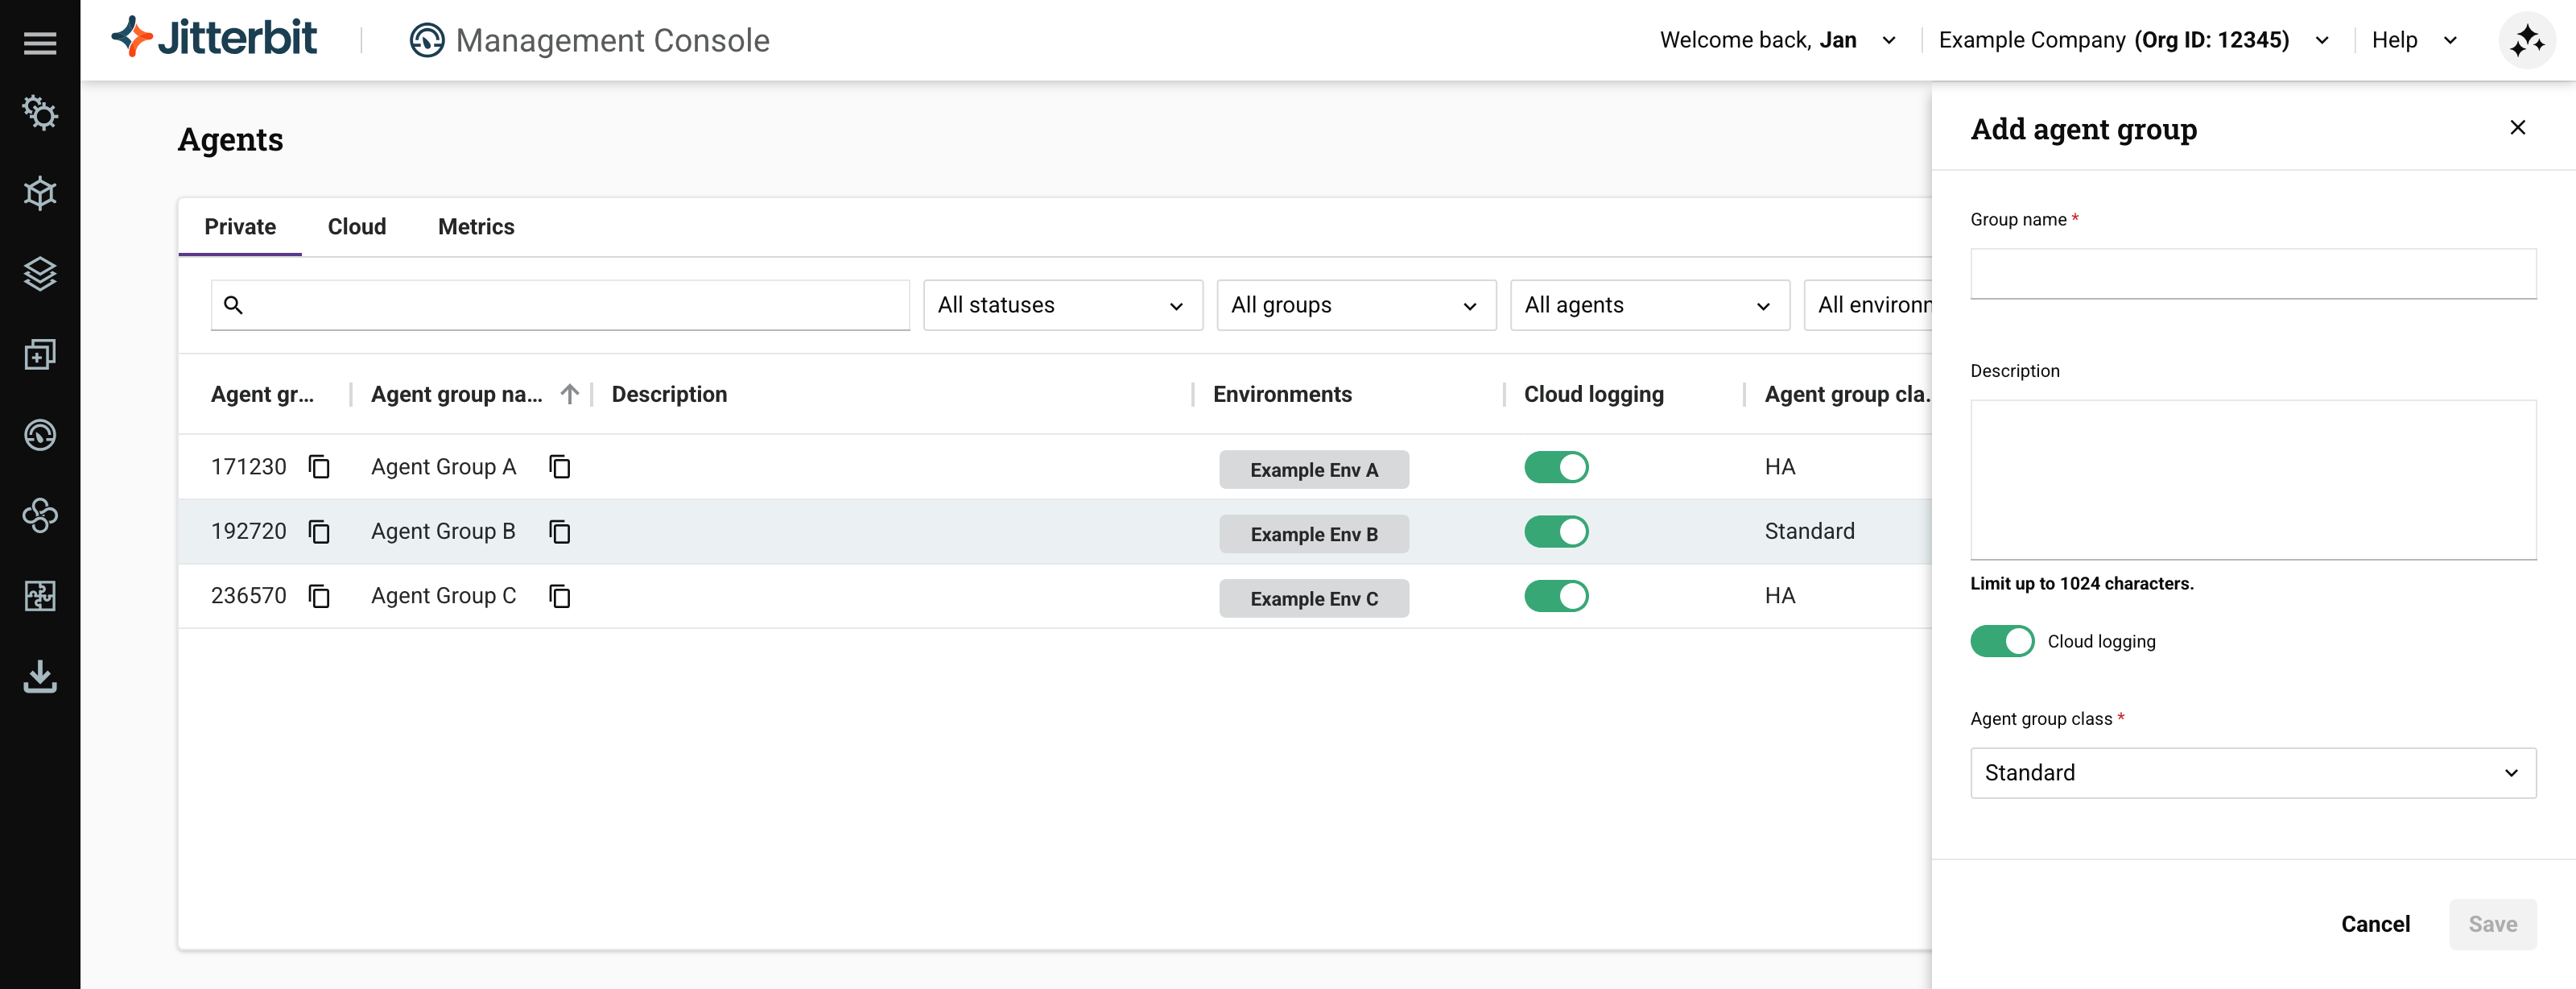
Task: Copy agent group ID 171230
Action: (x=319, y=467)
